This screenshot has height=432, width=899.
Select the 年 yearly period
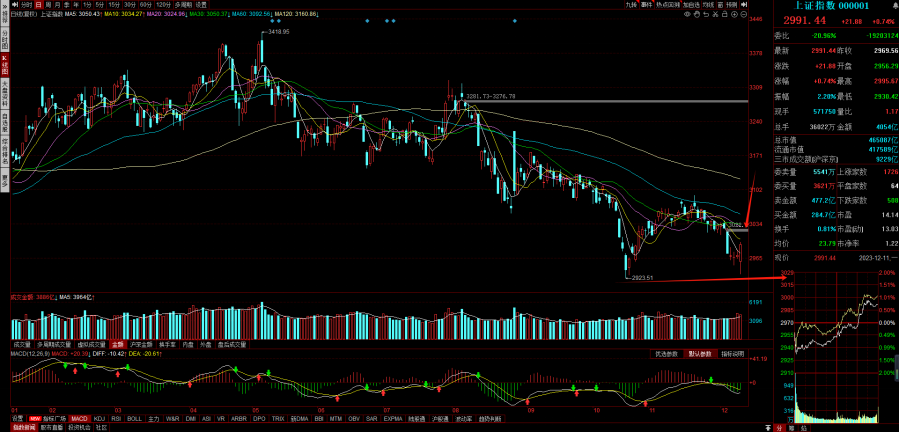pos(76,5)
